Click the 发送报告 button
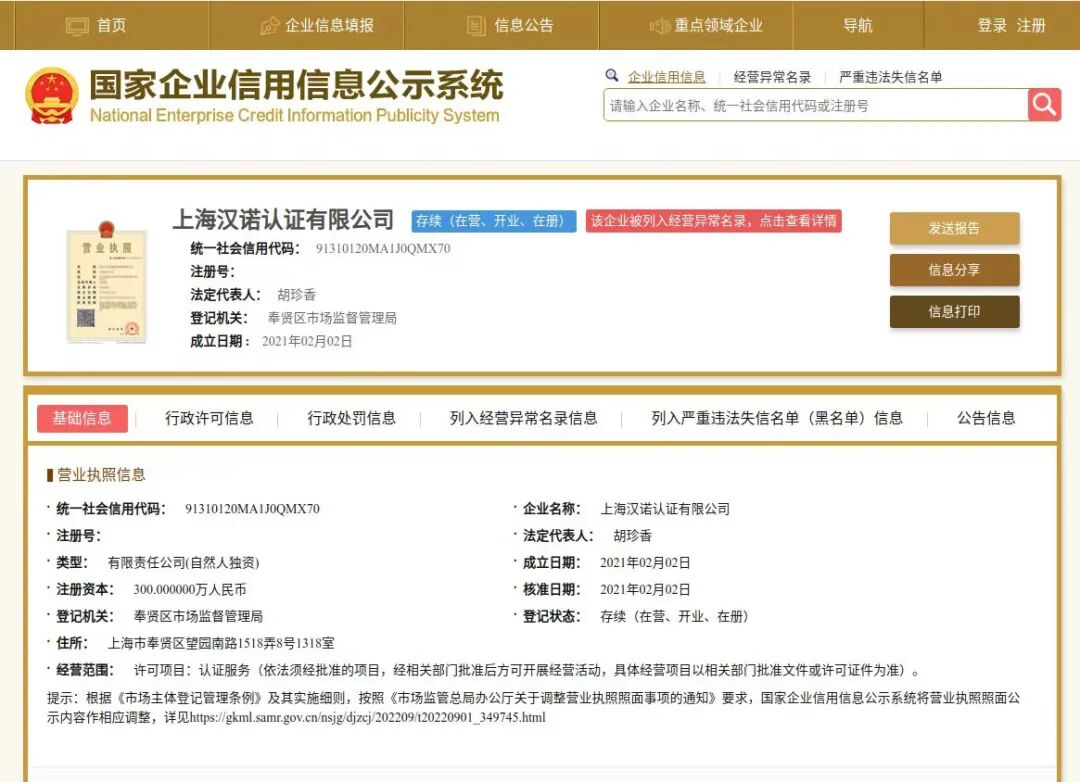Image resolution: width=1080 pixels, height=782 pixels. [953, 228]
